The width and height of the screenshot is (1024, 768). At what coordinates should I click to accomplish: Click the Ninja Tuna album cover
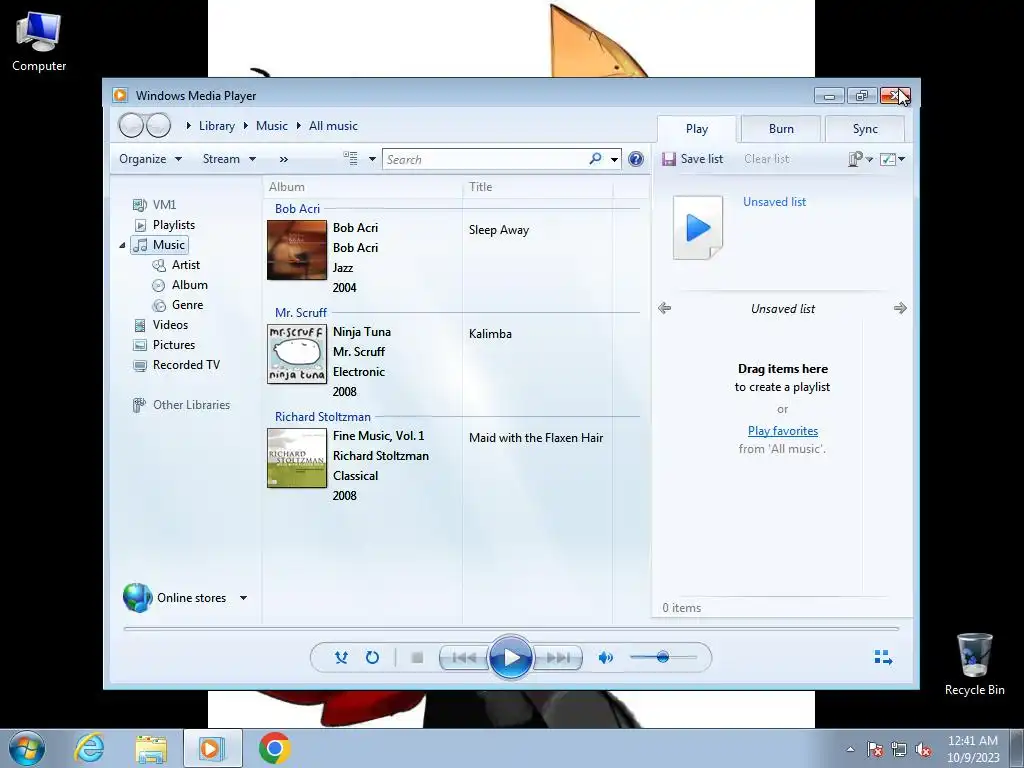coord(296,354)
